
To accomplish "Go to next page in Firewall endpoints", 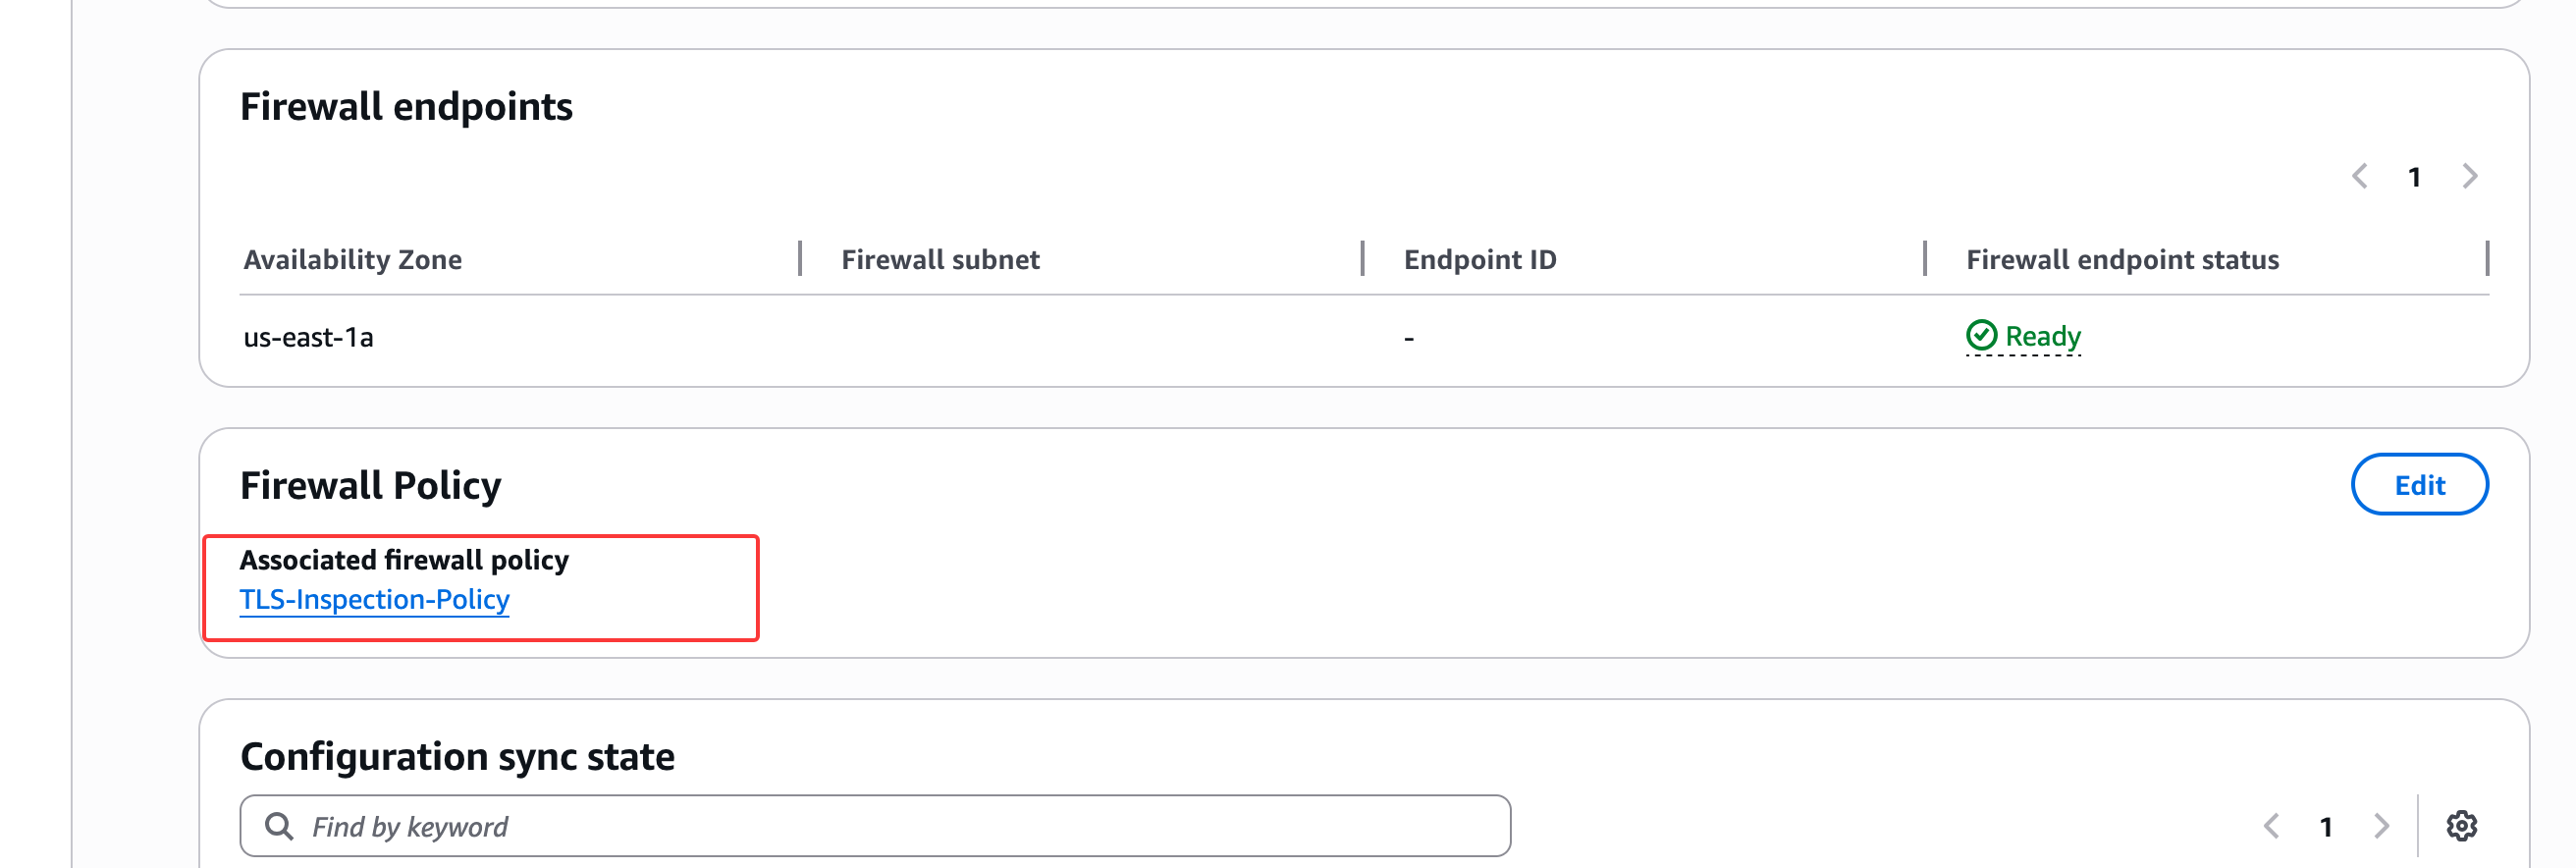I will [2469, 177].
